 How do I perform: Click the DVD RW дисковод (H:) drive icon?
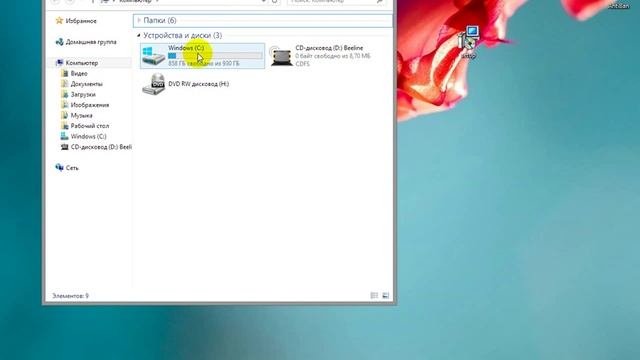pos(153,84)
